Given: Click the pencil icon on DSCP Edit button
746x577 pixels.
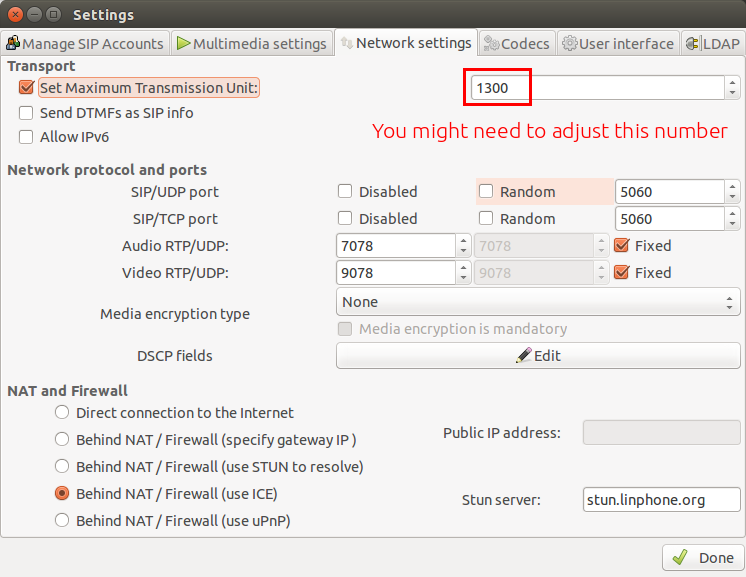Looking at the screenshot, I should 523,355.
